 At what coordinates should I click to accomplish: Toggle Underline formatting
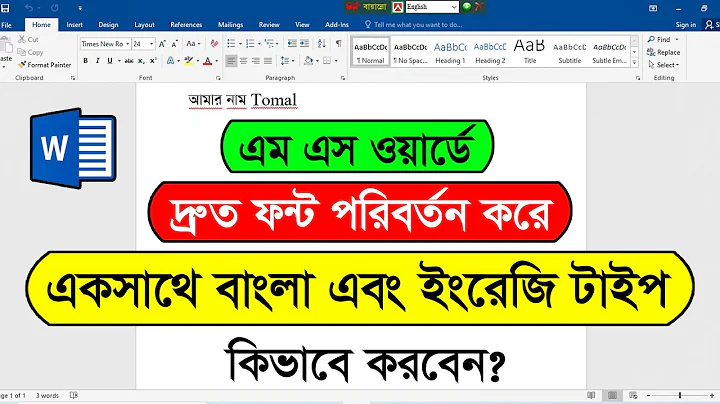[x=110, y=61]
